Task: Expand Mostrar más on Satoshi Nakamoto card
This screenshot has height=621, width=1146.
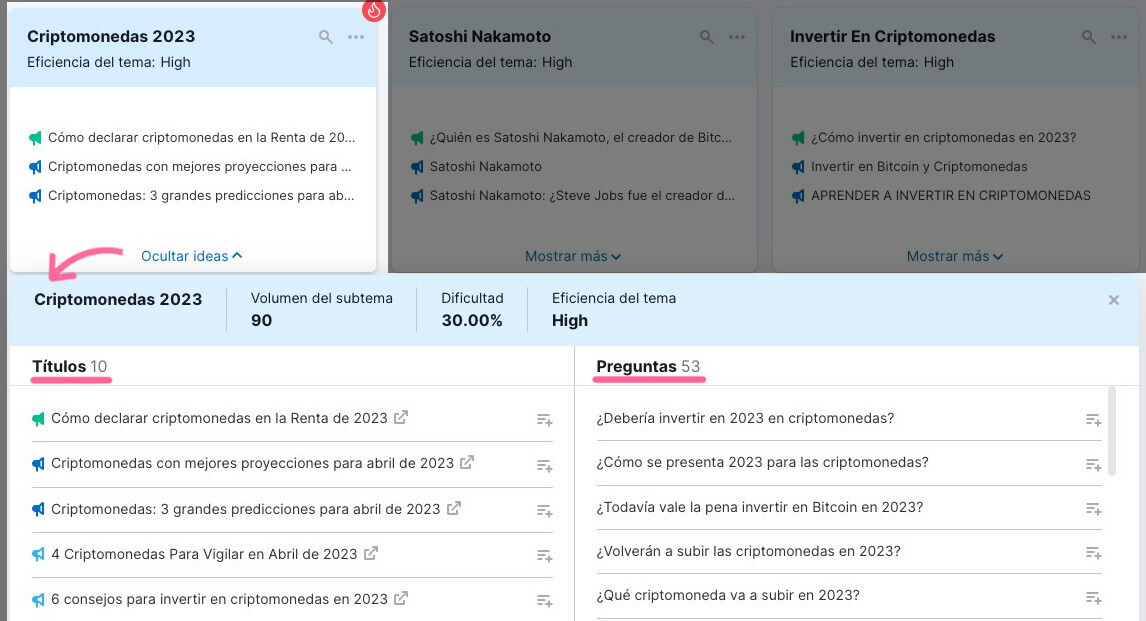Action: coord(573,256)
